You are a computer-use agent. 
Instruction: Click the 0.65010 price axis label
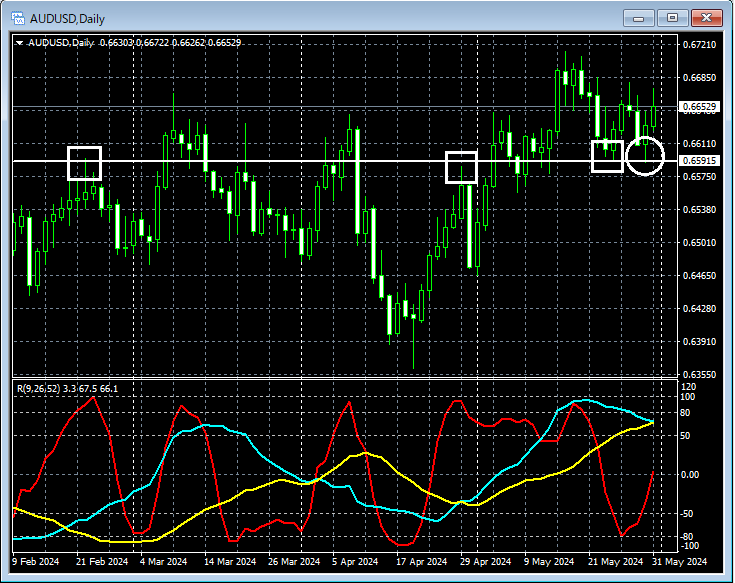(x=699, y=243)
